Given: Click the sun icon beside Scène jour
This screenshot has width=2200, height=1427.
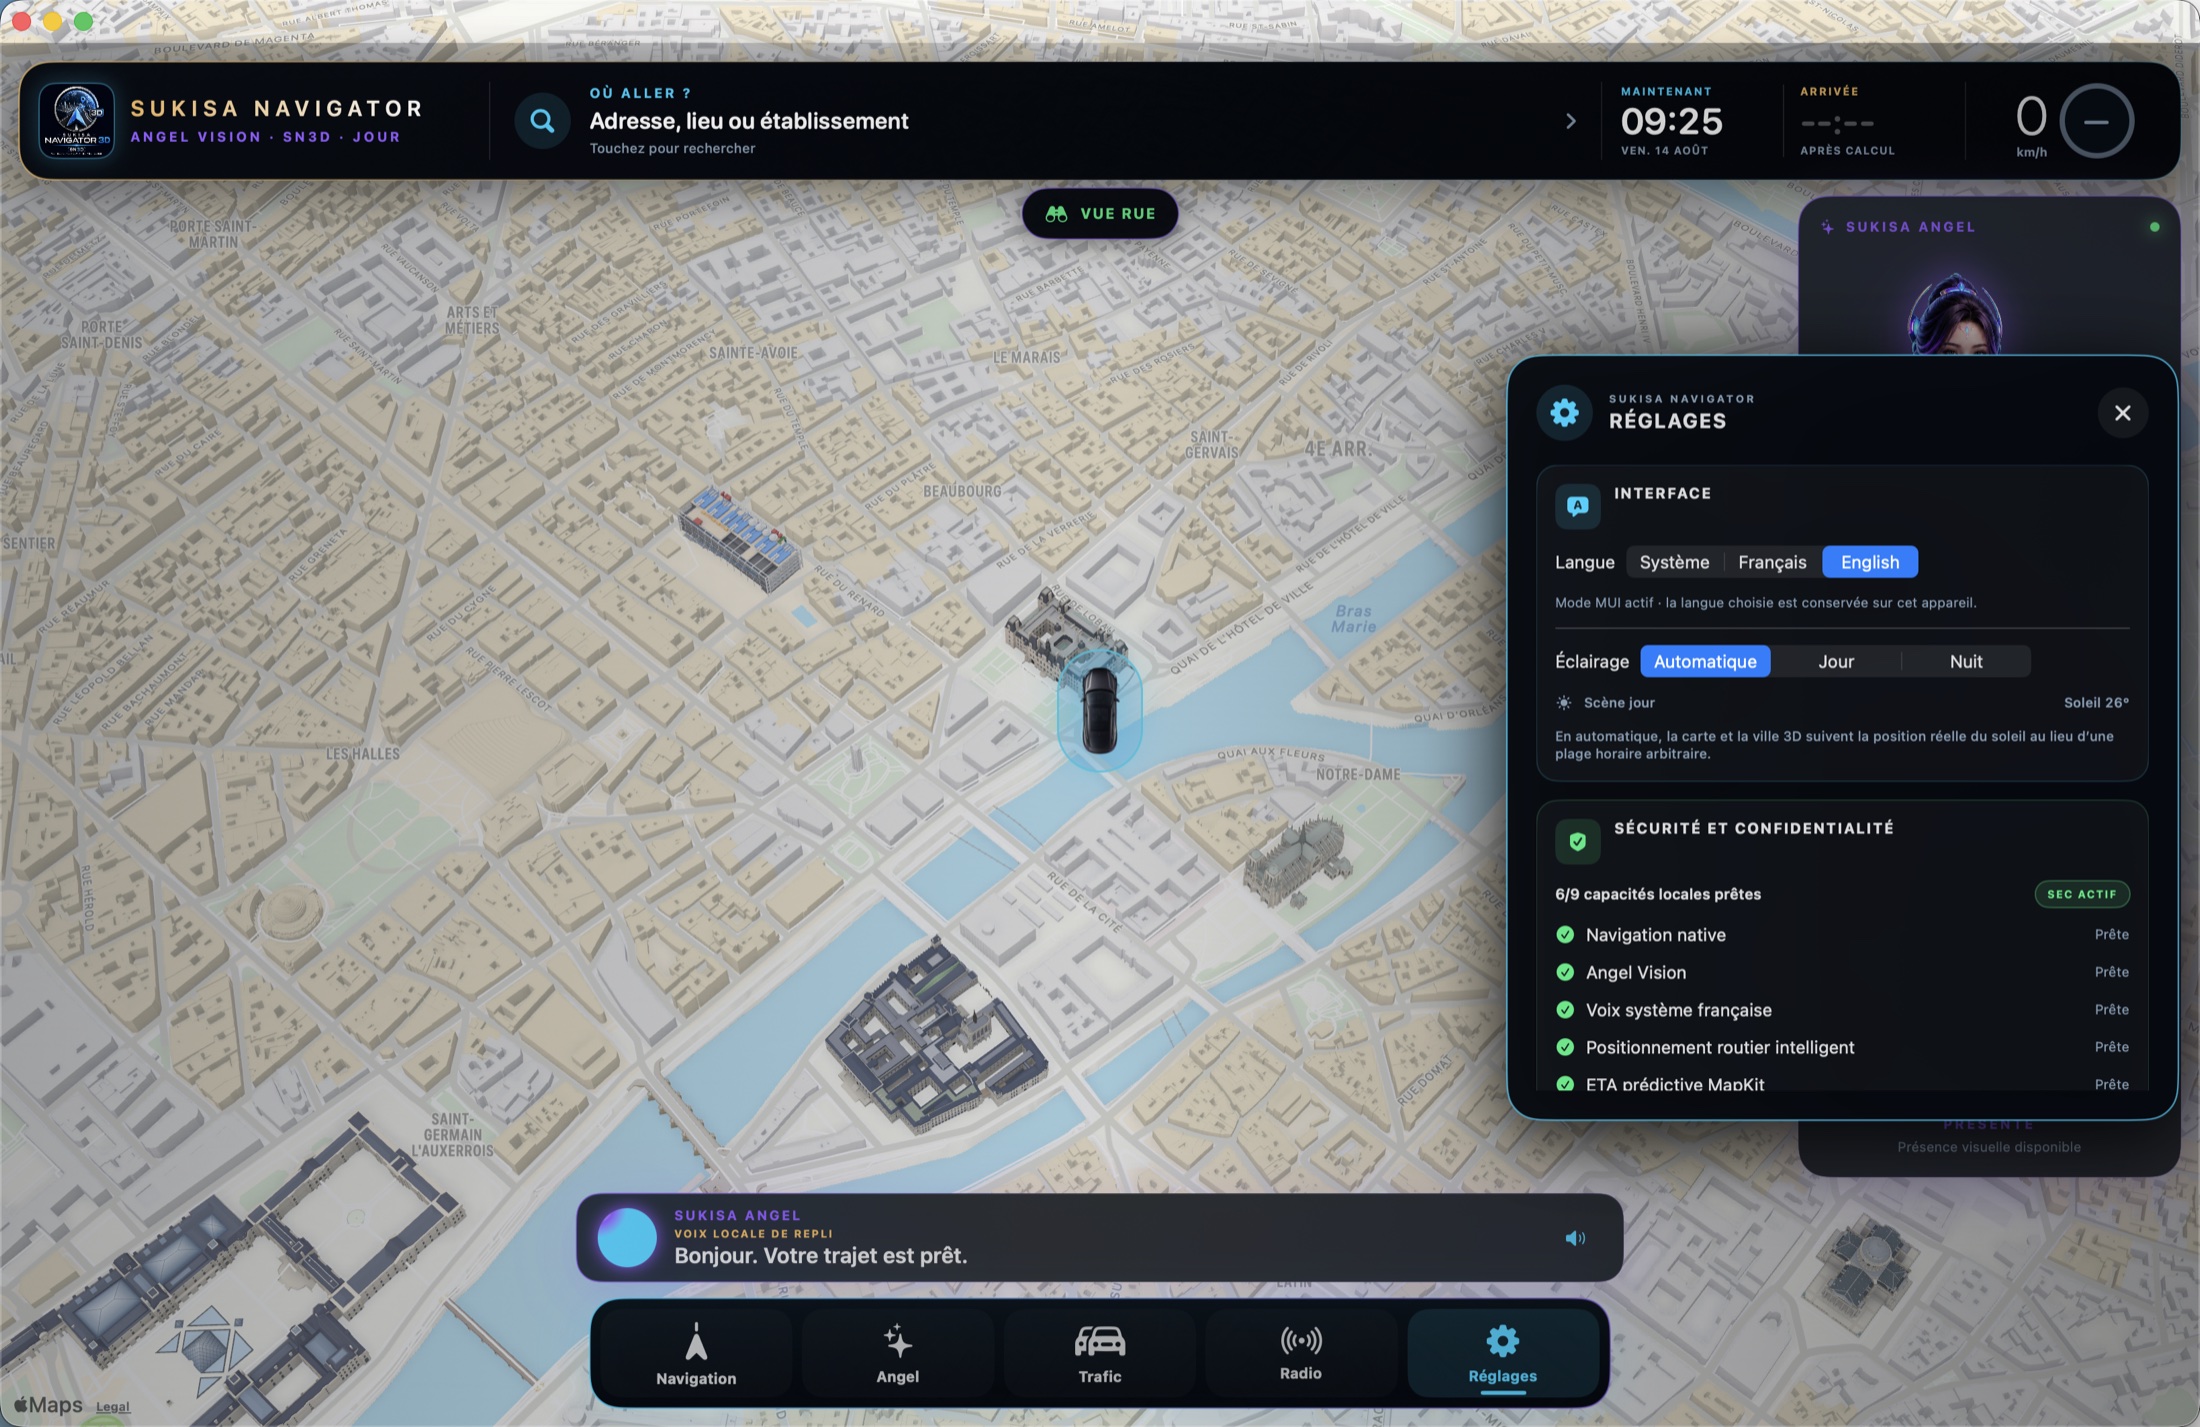Looking at the screenshot, I should point(1564,703).
